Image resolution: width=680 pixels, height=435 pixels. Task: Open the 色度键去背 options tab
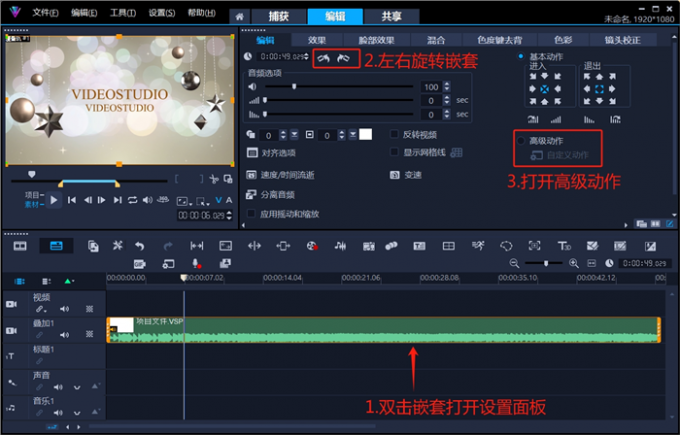pos(500,40)
